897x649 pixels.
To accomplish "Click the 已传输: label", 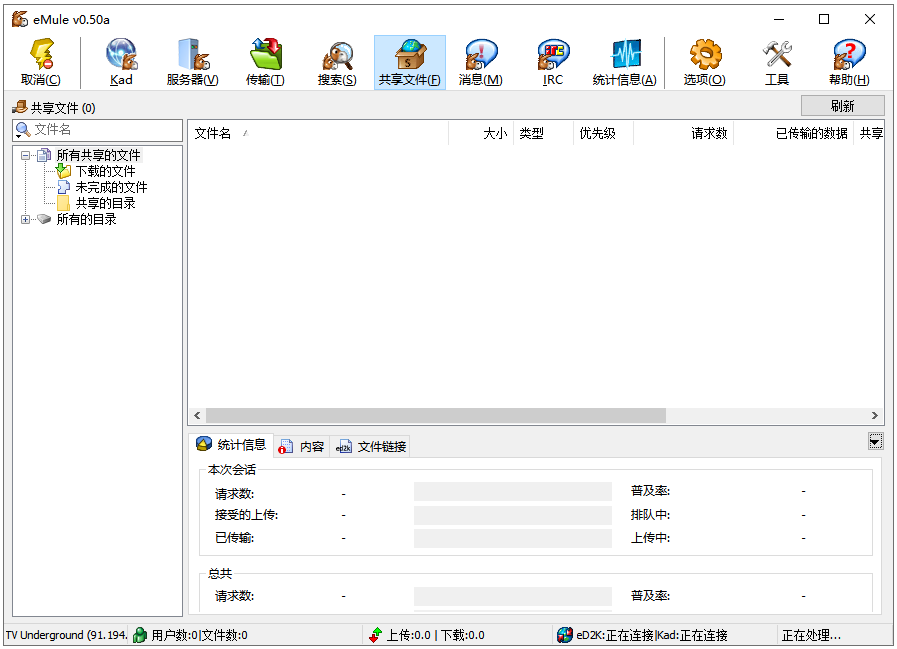I will (235, 538).
